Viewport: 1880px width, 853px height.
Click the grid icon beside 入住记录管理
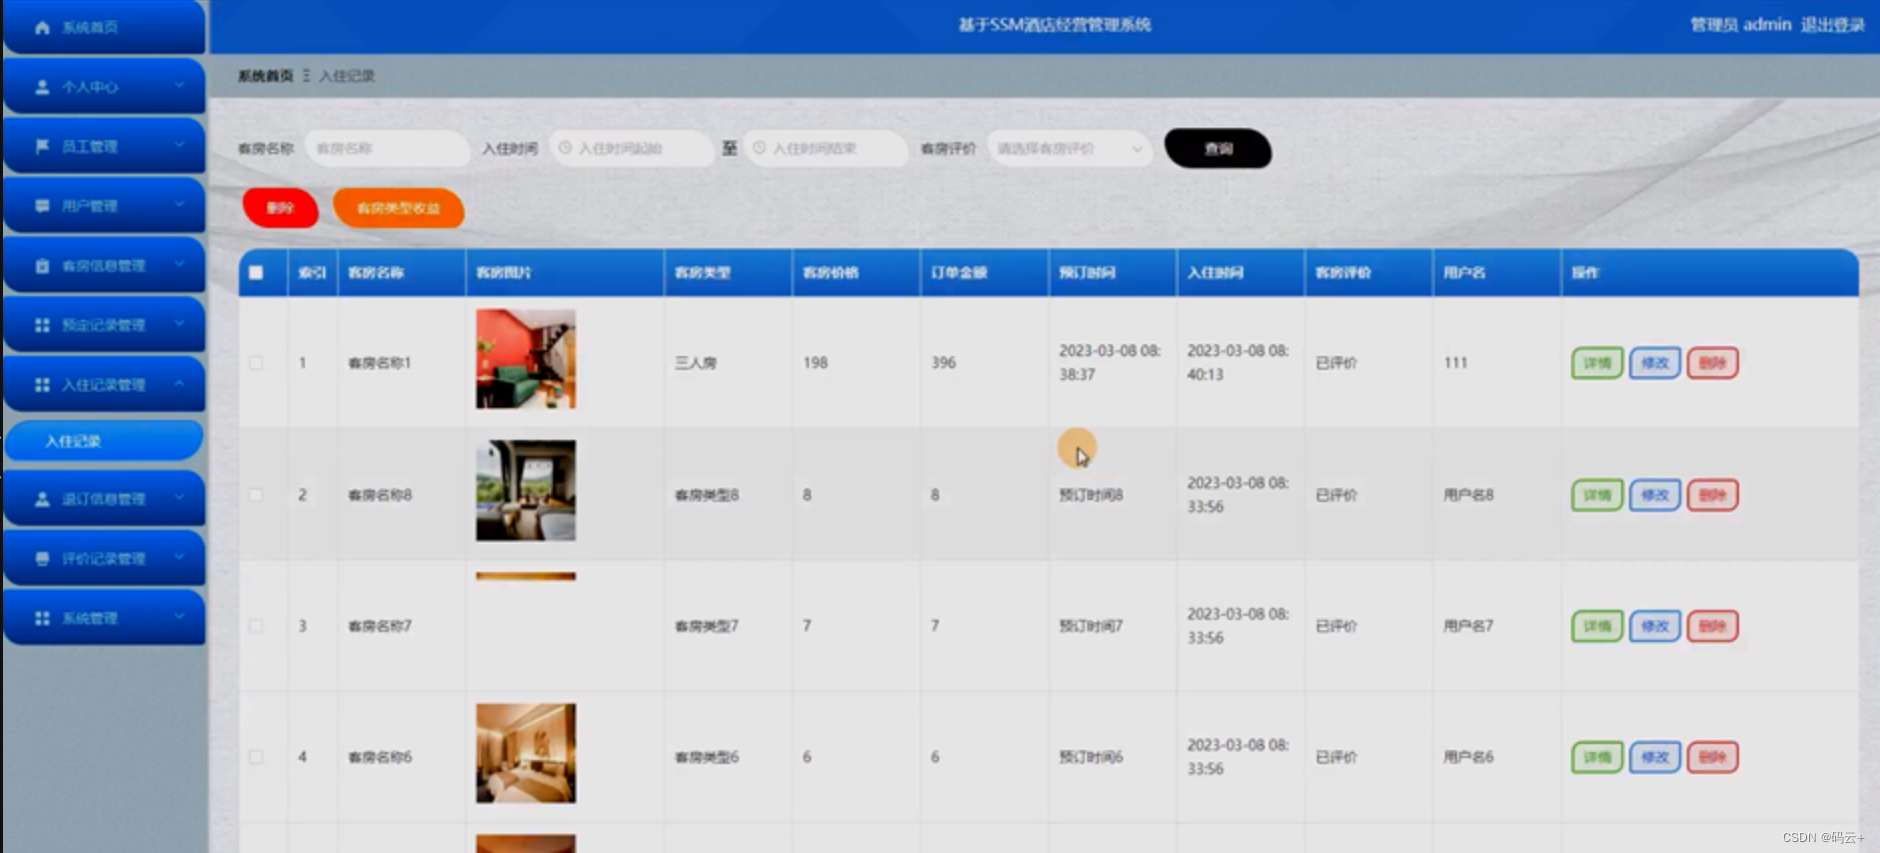click(42, 385)
